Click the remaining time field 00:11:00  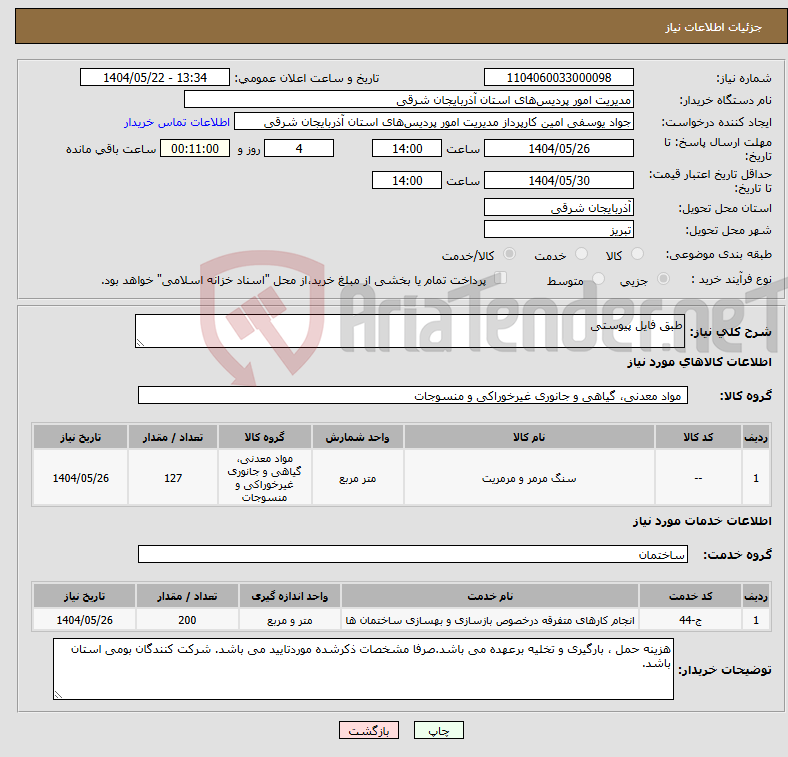195,148
